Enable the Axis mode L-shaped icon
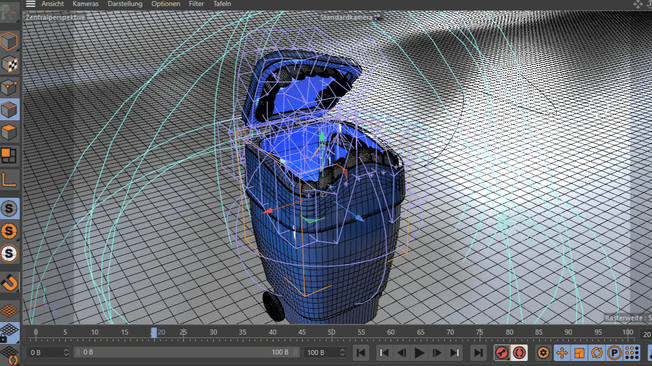 [9, 179]
